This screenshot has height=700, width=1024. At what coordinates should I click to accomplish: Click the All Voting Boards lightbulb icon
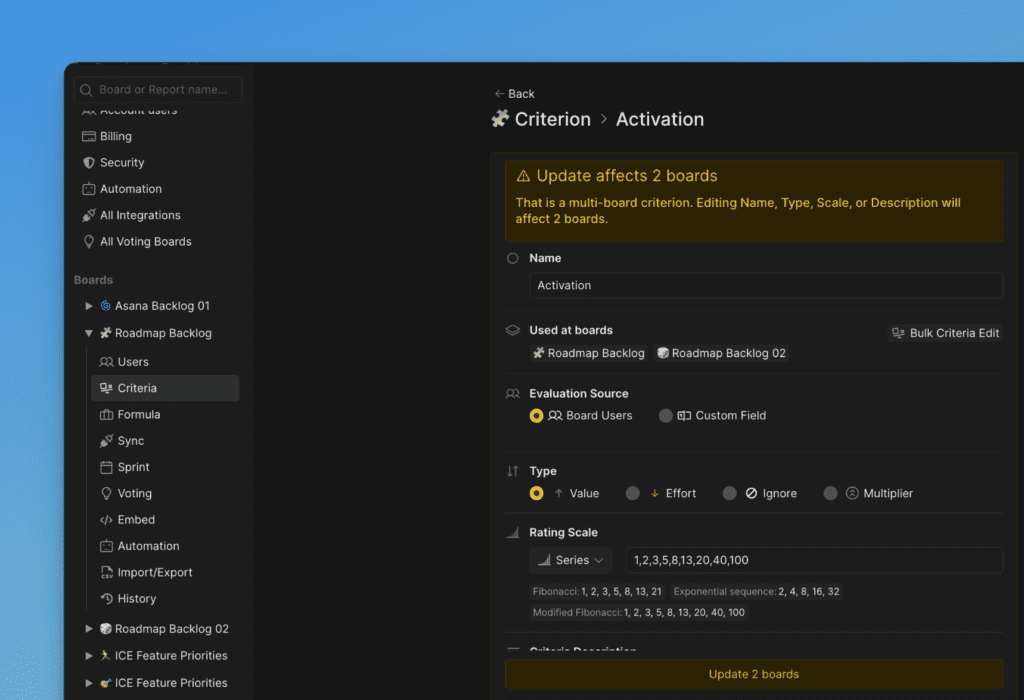coord(89,242)
